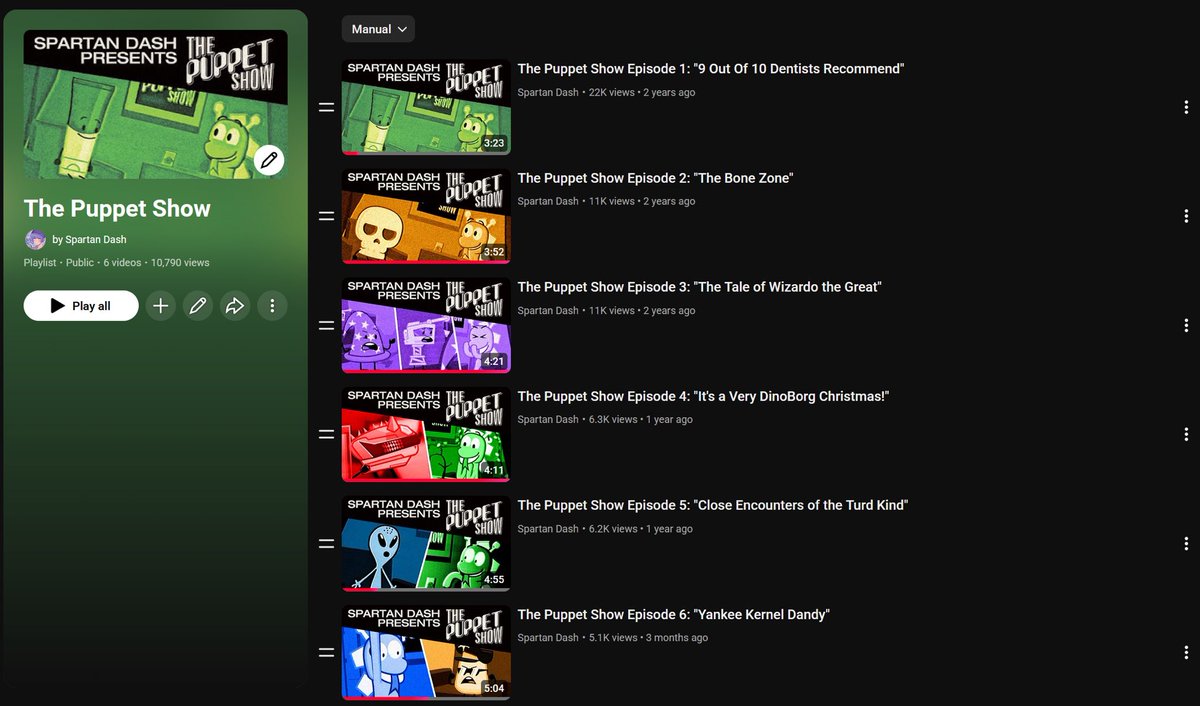Open three-dot menu for Episode 2
Image resolution: width=1200 pixels, height=706 pixels.
(1186, 216)
